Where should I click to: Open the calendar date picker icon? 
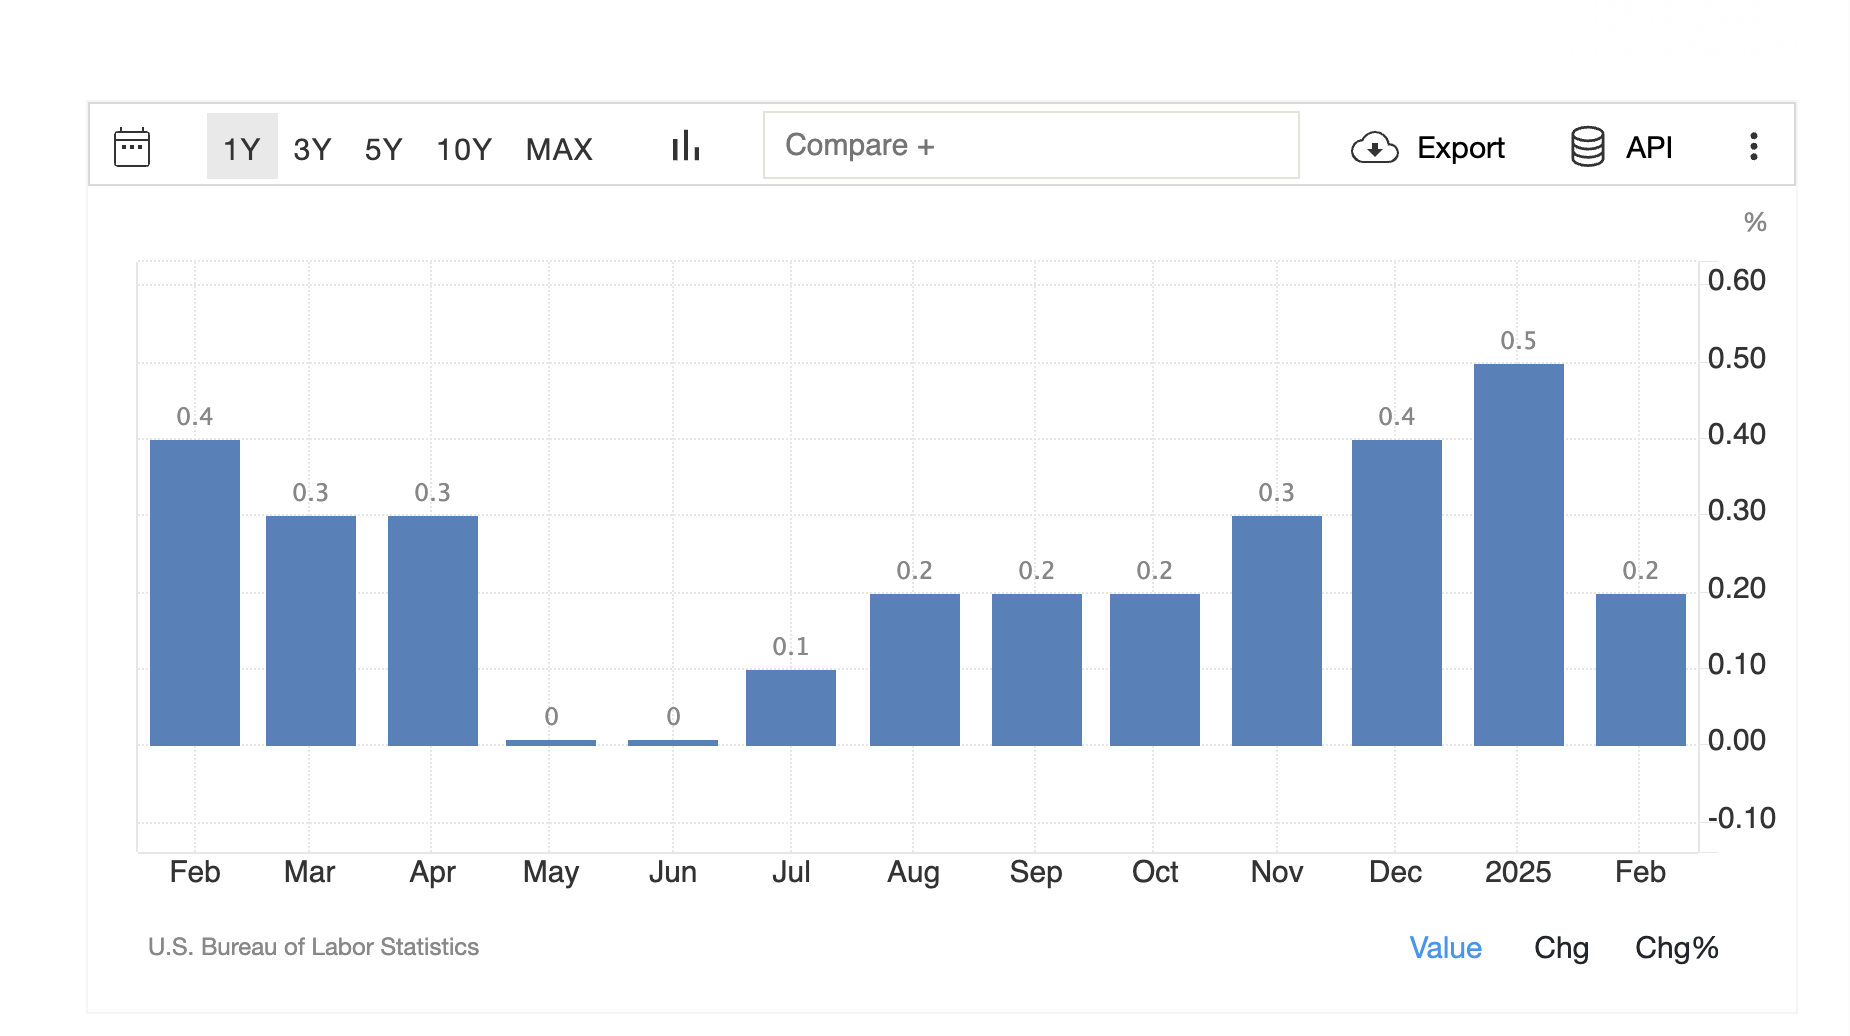[x=132, y=147]
